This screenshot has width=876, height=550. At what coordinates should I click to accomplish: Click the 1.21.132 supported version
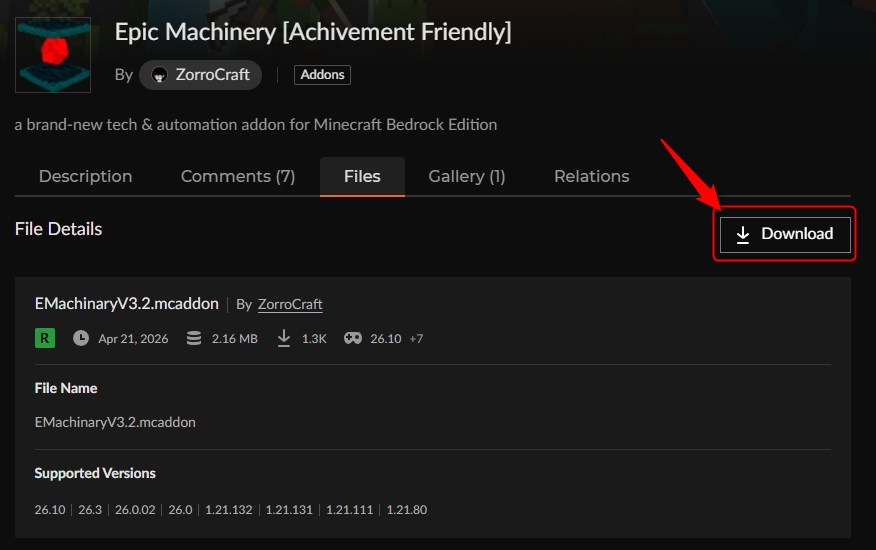click(x=229, y=510)
